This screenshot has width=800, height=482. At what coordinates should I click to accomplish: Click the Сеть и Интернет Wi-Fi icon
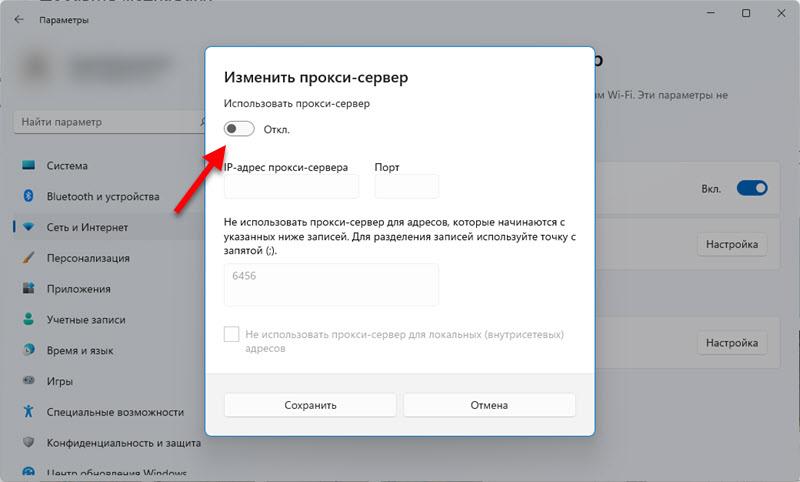pyautogui.click(x=29, y=227)
